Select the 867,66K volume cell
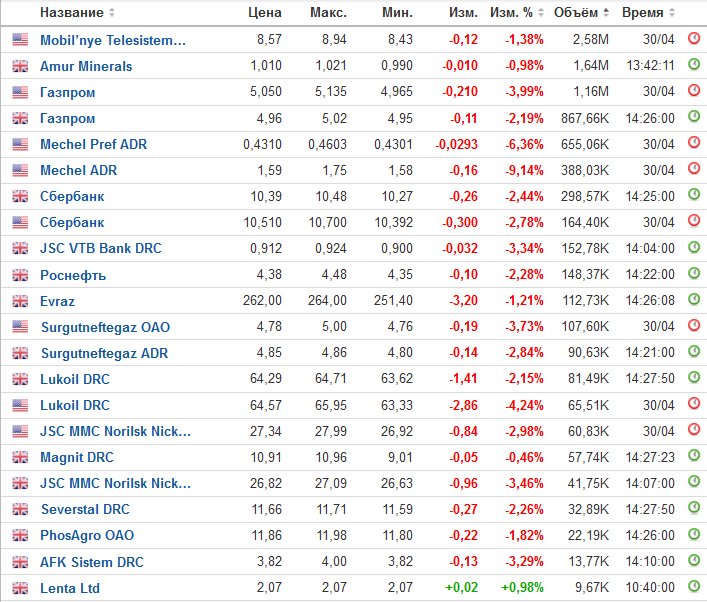The image size is (707, 602). (x=585, y=119)
